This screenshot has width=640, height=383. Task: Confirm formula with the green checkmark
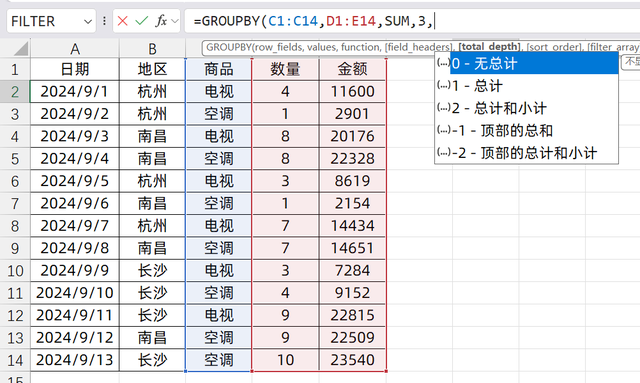141,21
